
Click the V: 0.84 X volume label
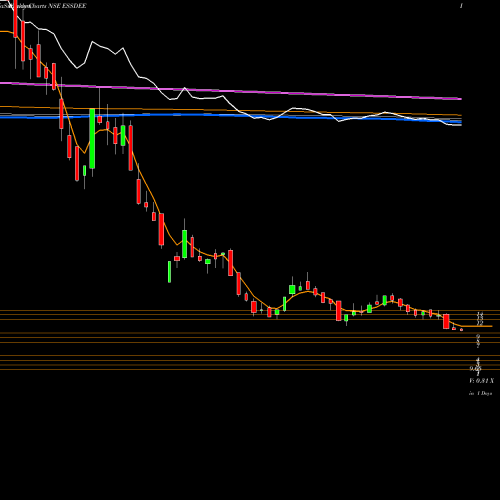(481, 381)
